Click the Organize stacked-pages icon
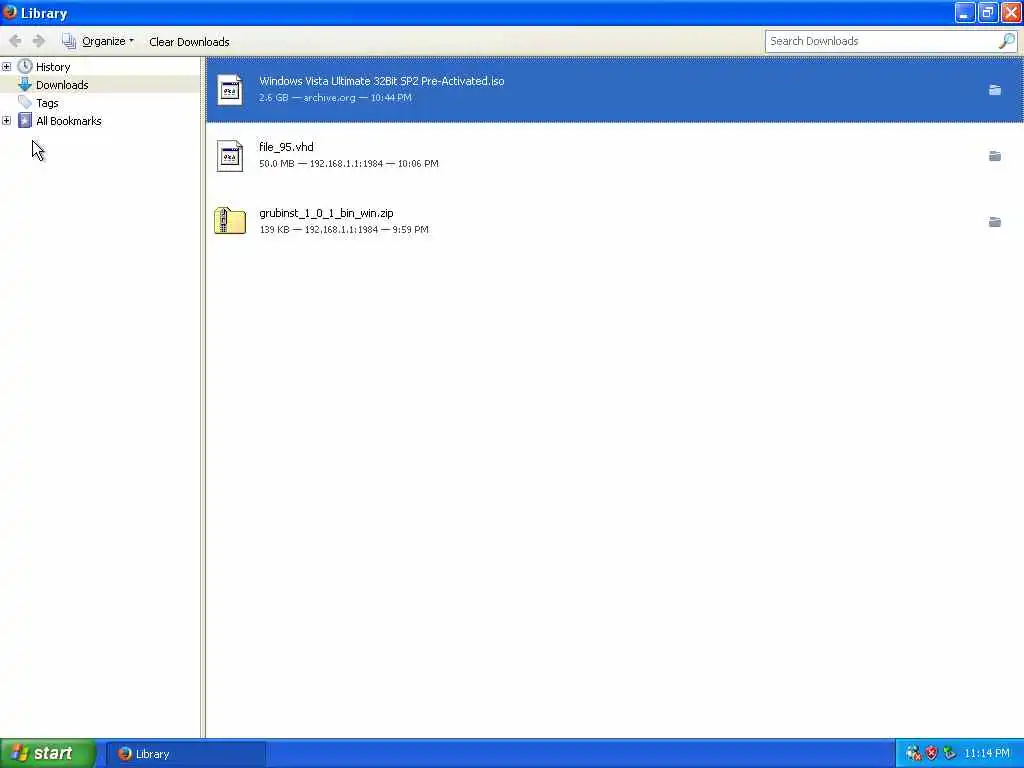The width and height of the screenshot is (1024, 768). [x=69, y=41]
